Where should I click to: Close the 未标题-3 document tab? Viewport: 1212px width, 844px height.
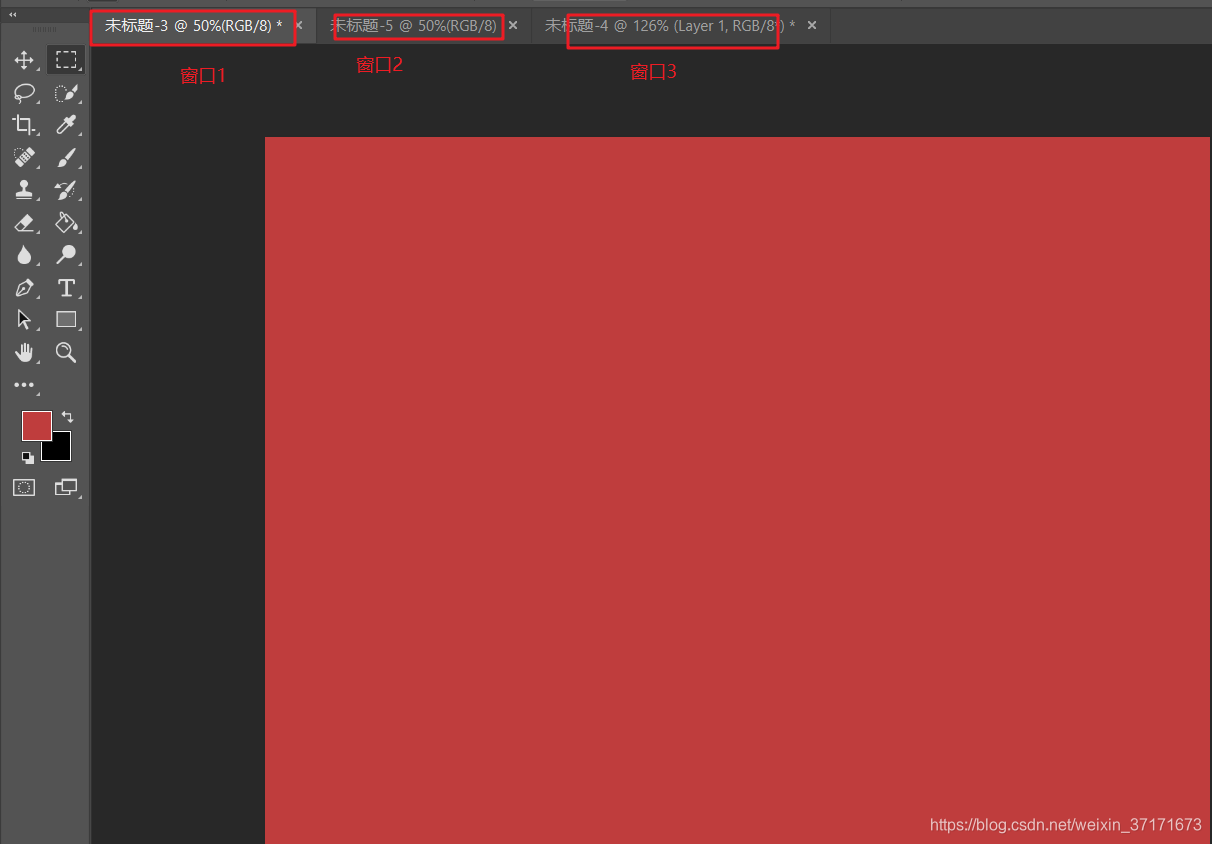point(299,26)
